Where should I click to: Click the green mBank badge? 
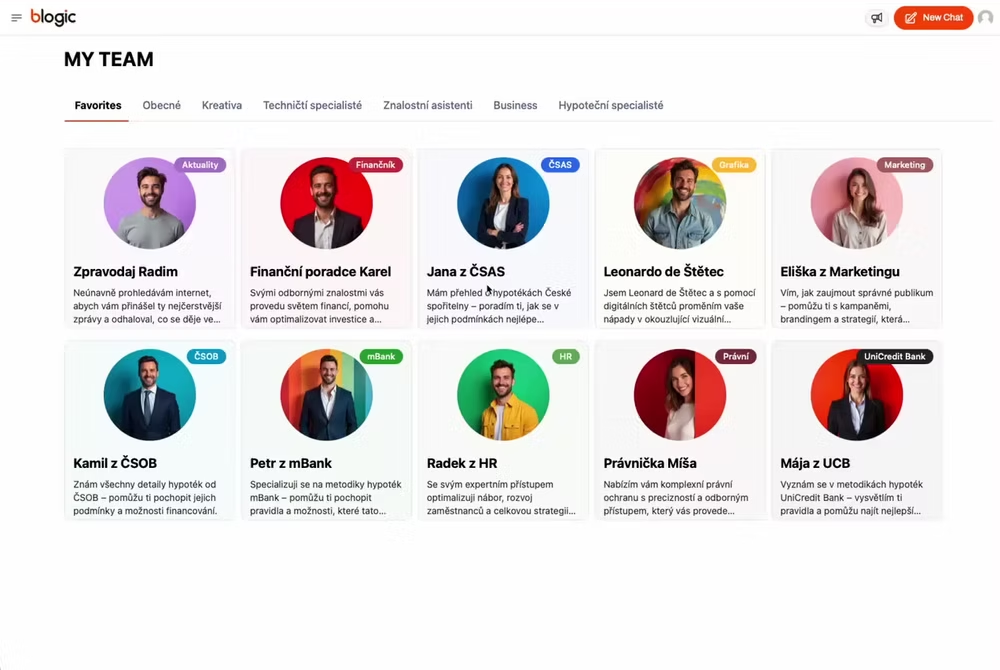click(381, 356)
